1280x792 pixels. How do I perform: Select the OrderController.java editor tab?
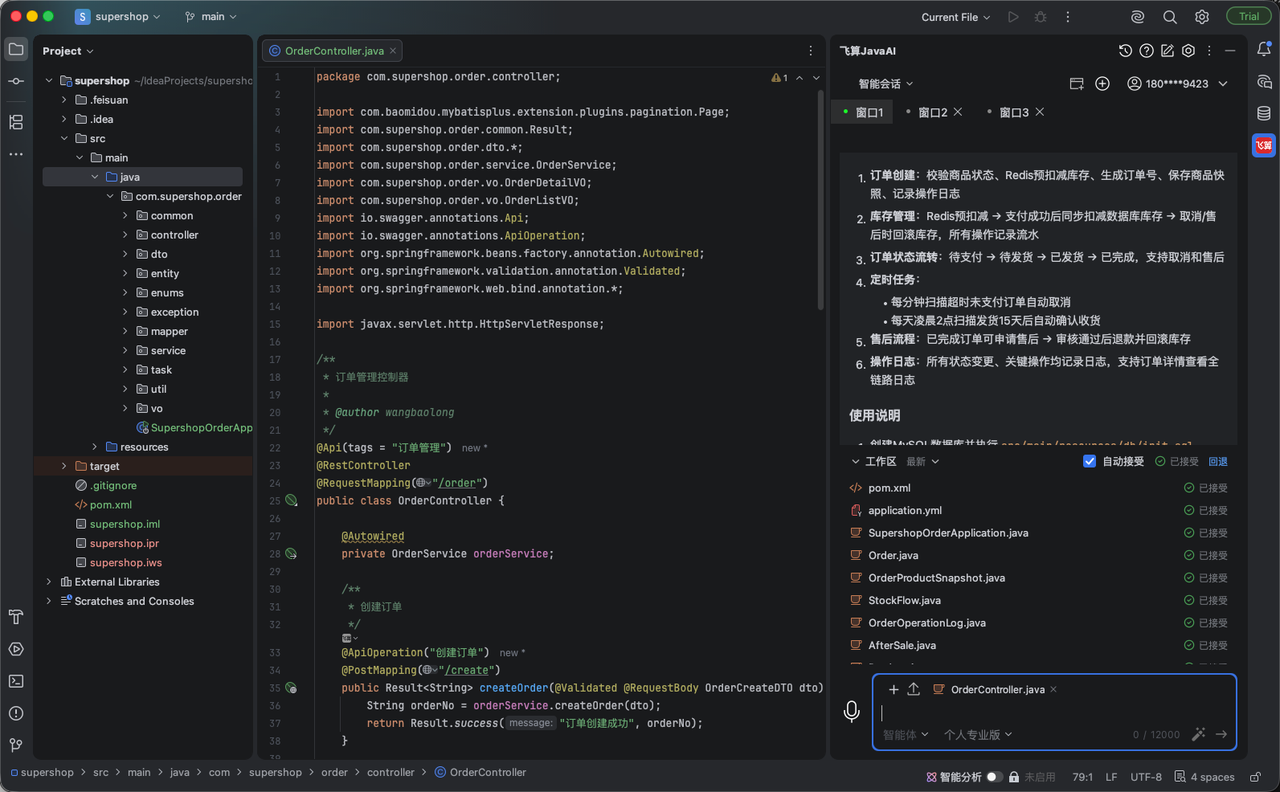[334, 51]
